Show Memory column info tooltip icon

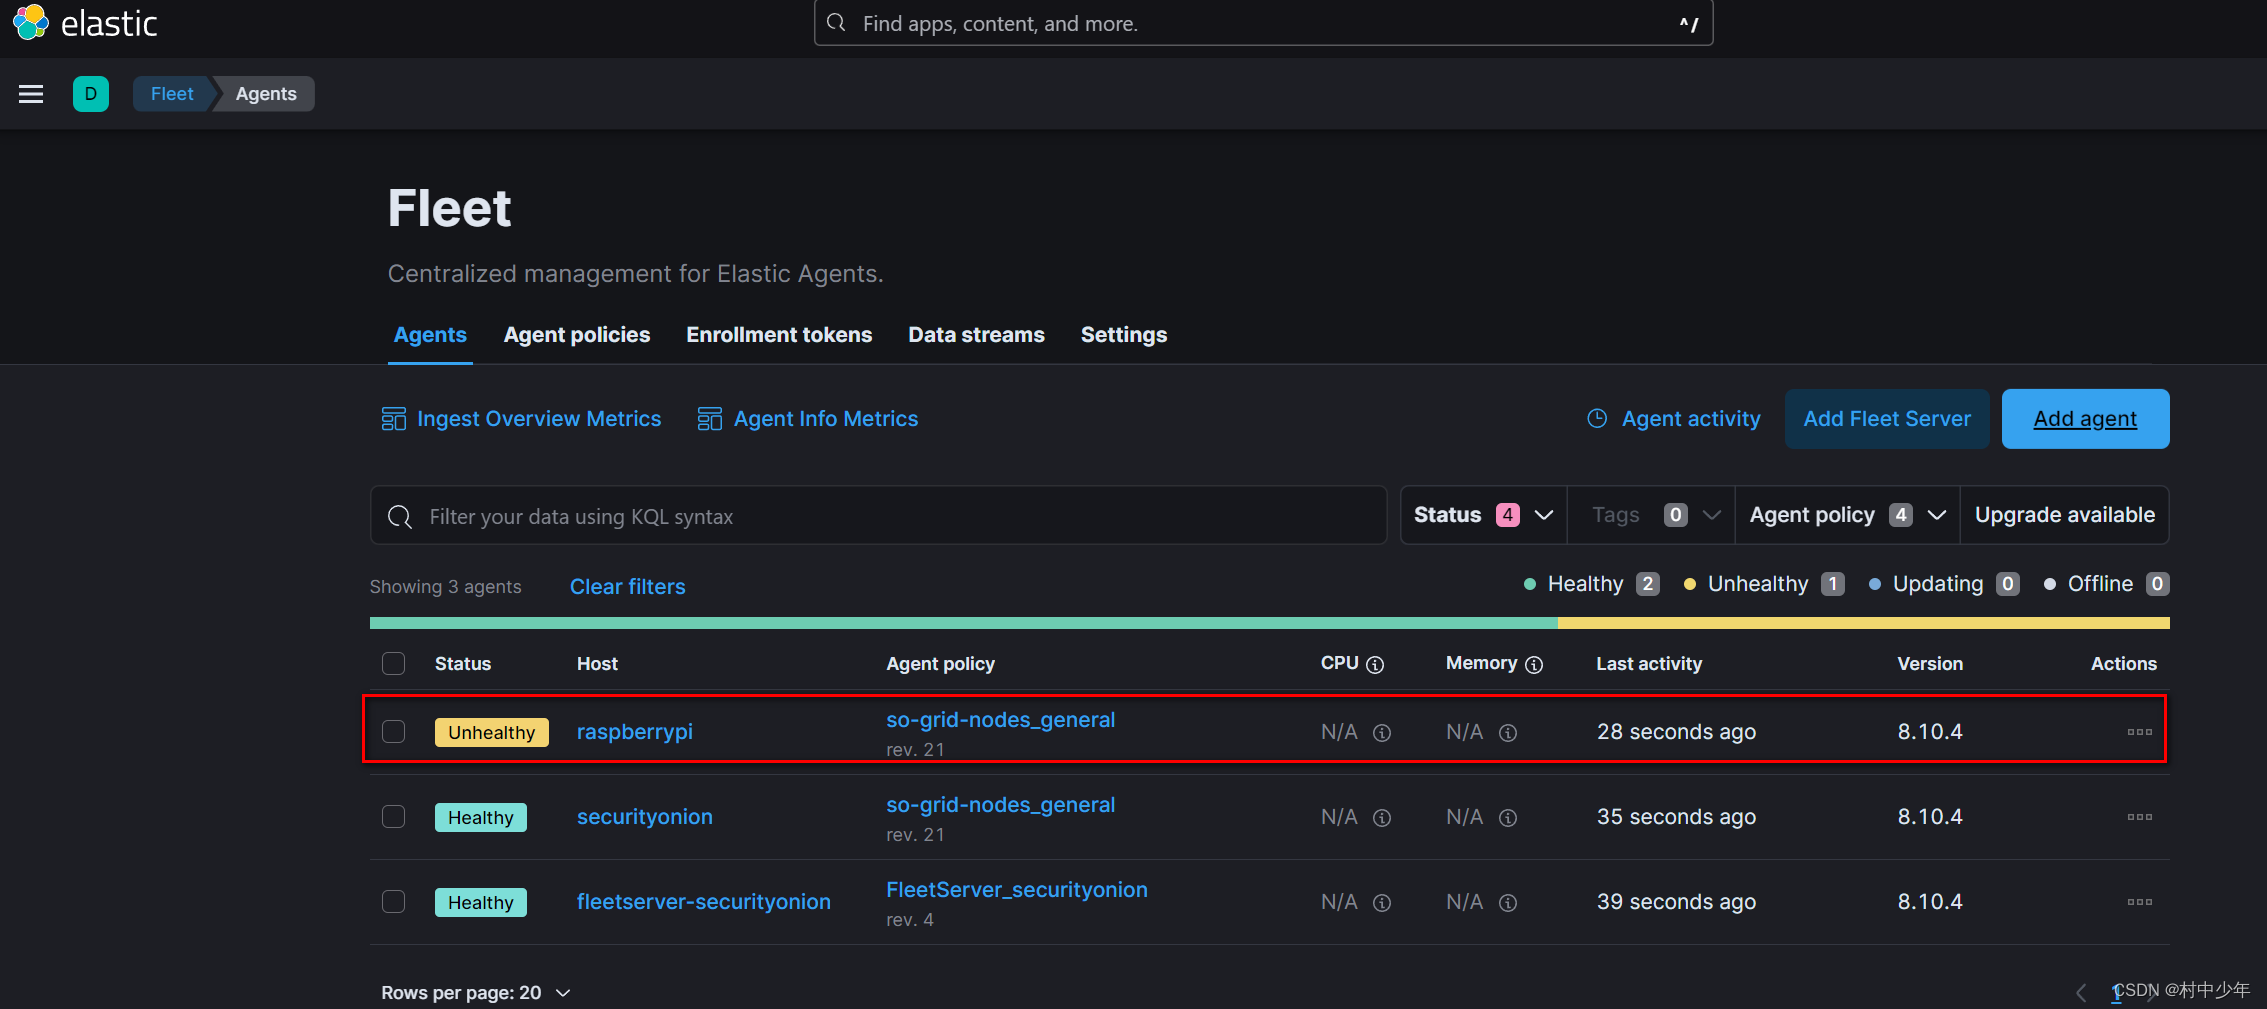coord(1534,665)
